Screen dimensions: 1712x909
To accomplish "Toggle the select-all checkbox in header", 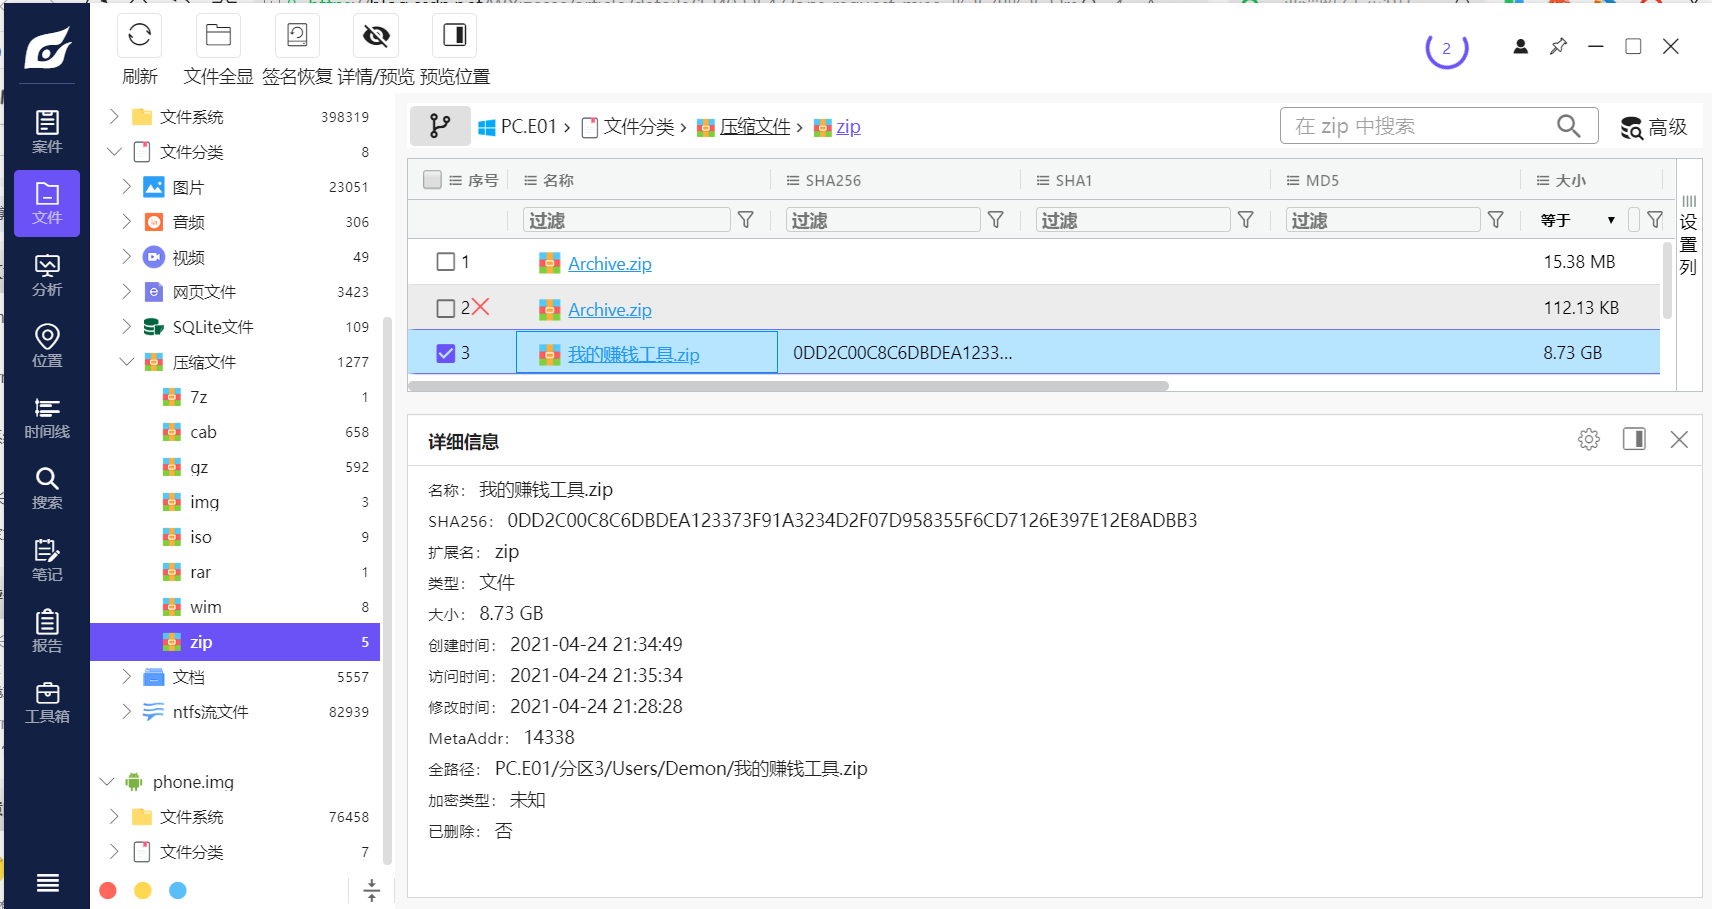I will pos(432,180).
